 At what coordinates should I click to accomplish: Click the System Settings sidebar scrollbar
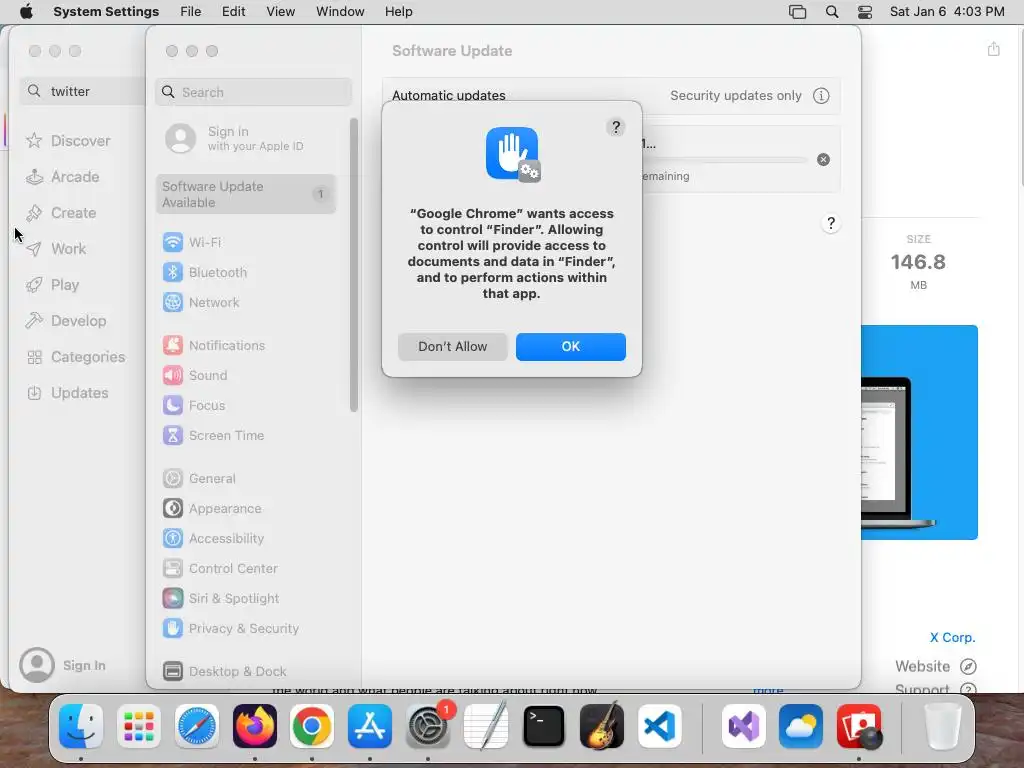point(354,265)
